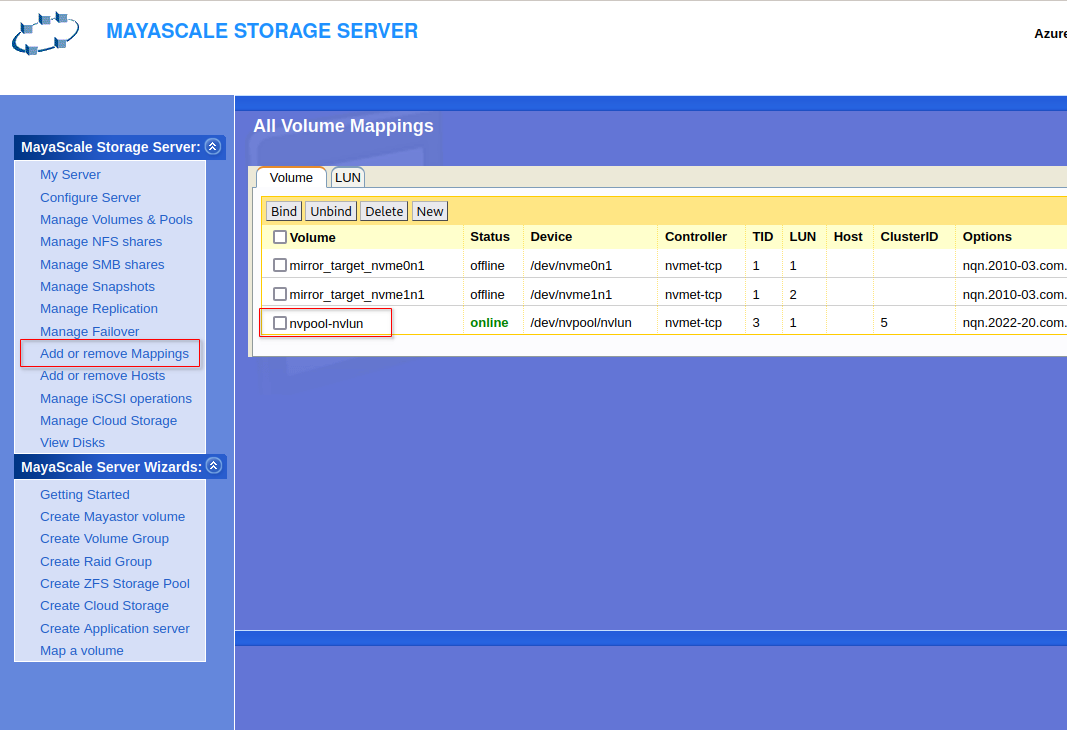Open the Manage NFS shares page
The image size is (1067, 730).
[101, 241]
